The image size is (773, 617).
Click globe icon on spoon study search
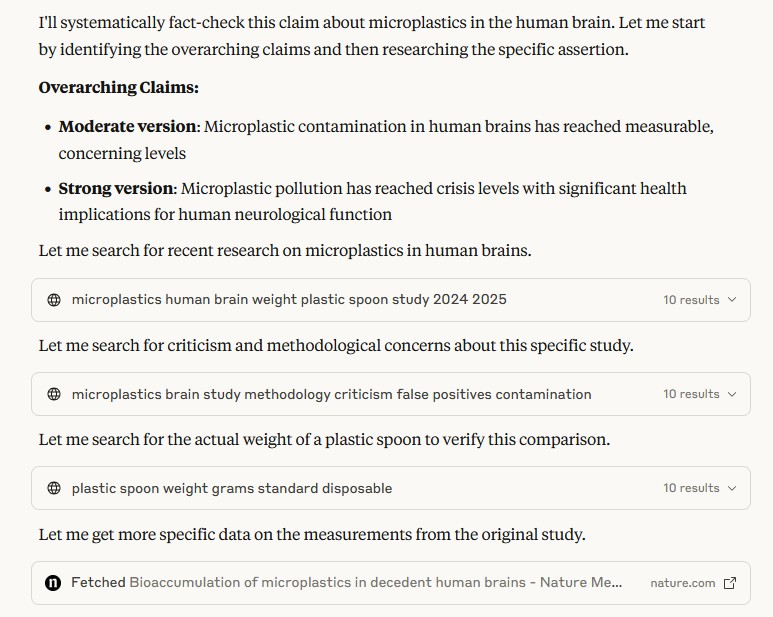[x=54, y=300]
